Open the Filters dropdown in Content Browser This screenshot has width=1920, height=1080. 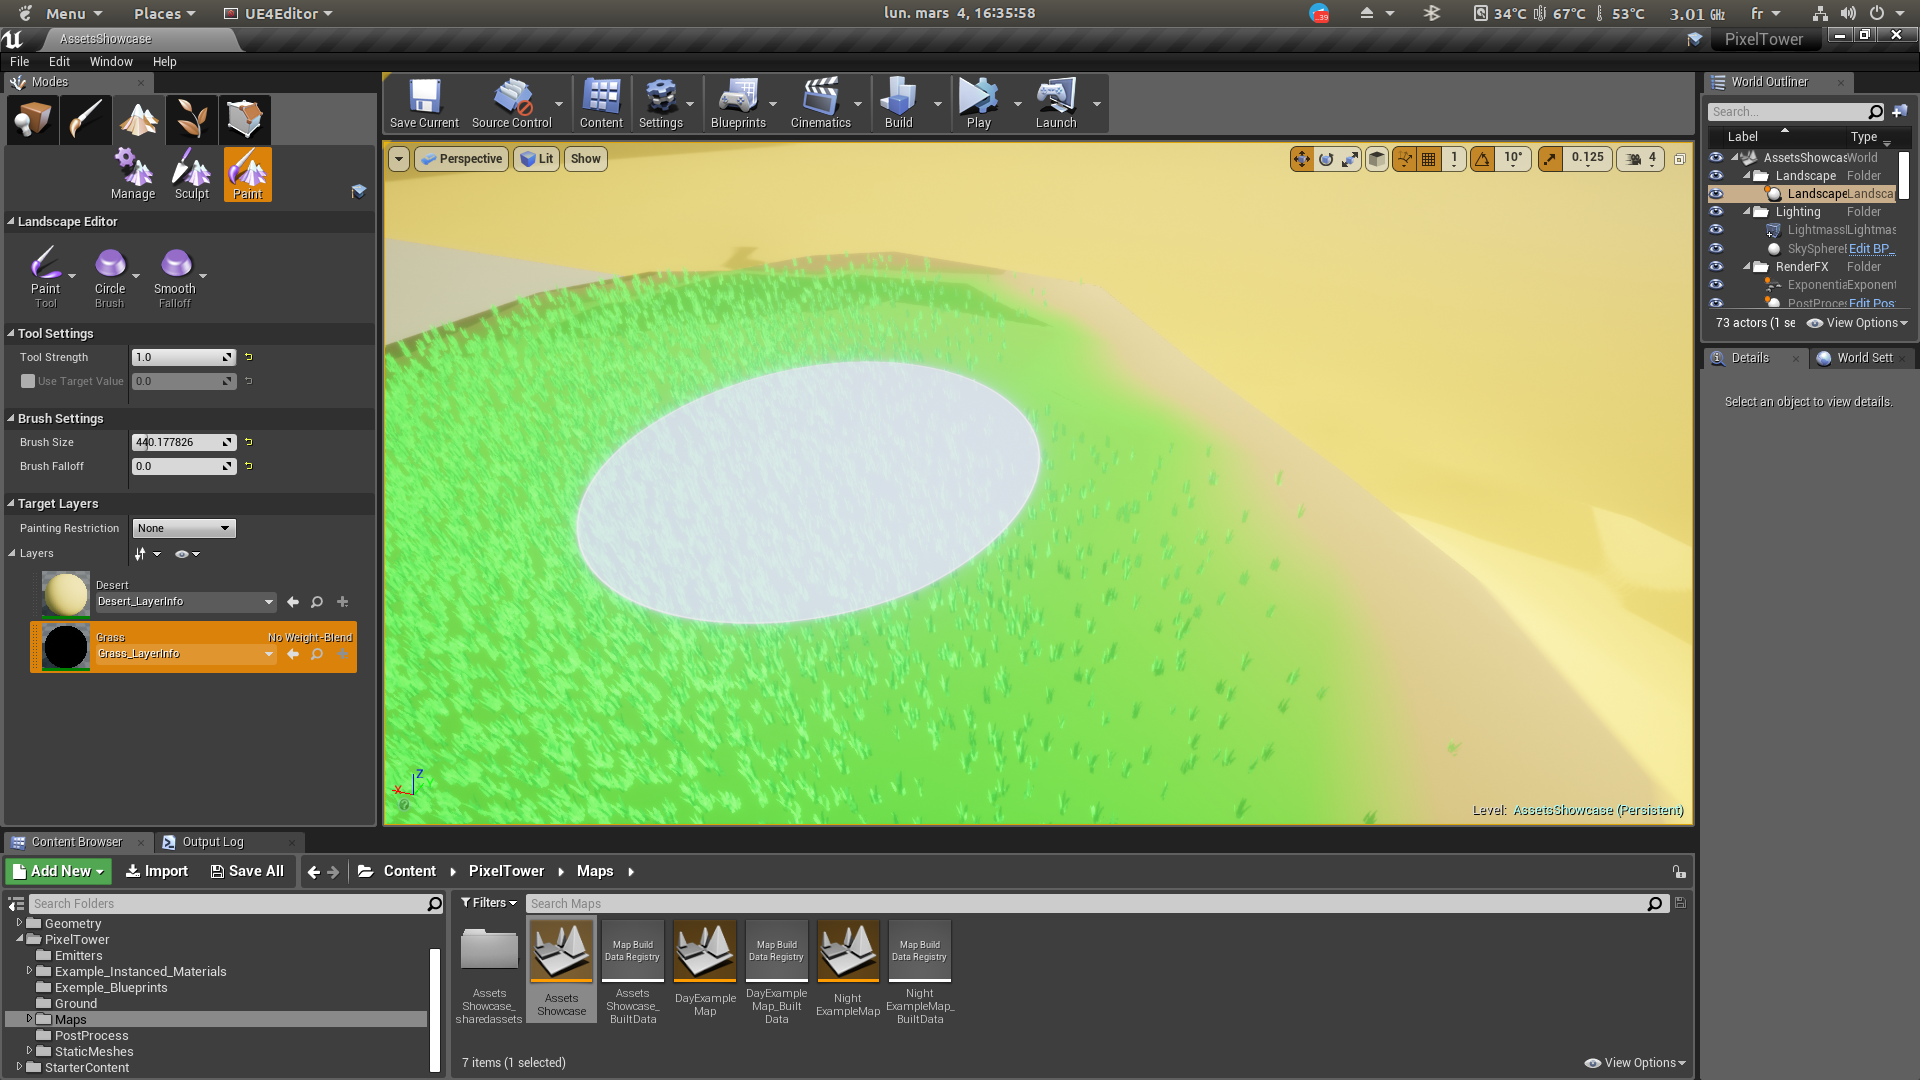coord(489,903)
